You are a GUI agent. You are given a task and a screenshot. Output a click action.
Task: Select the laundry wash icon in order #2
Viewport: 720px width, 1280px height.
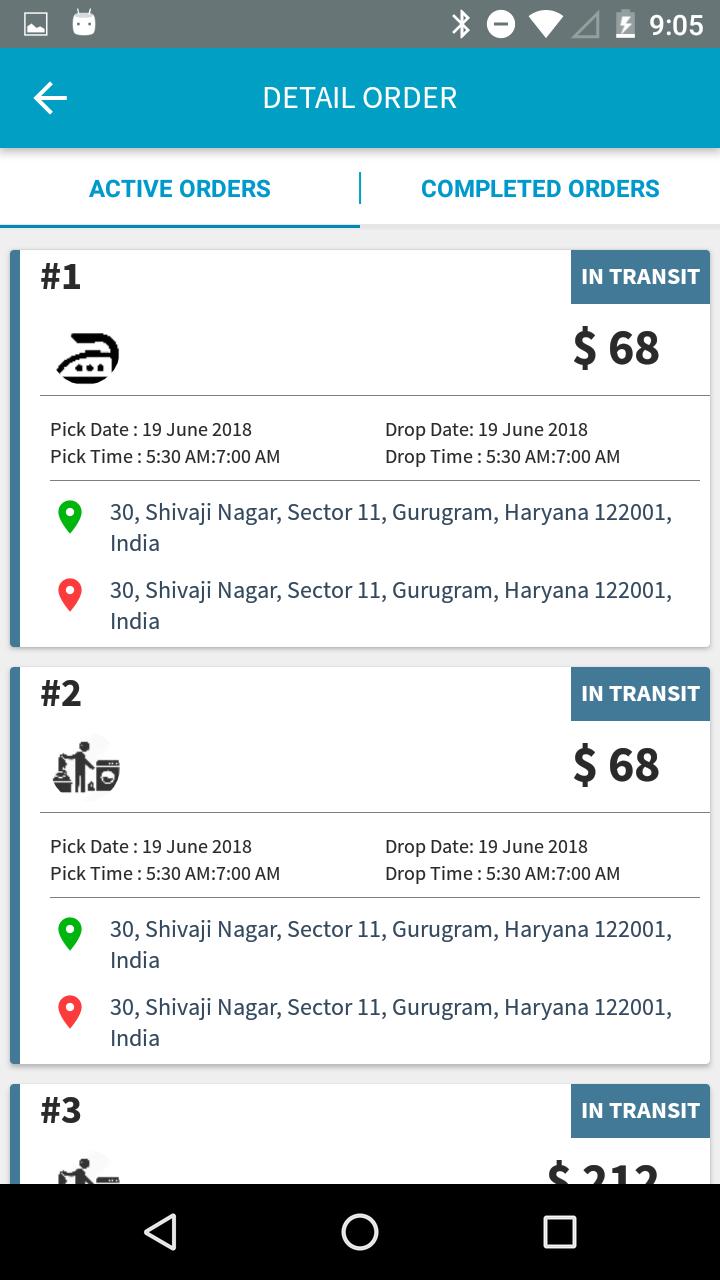click(x=87, y=766)
